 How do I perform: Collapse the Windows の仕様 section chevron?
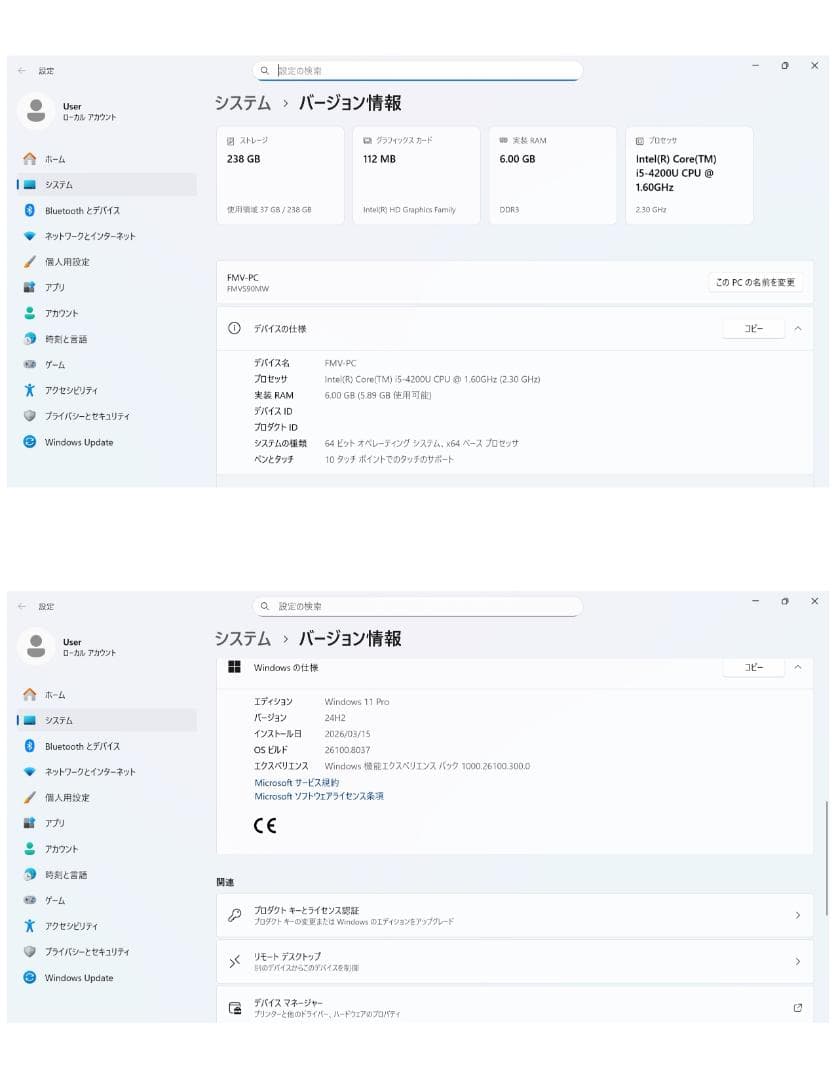tap(798, 667)
